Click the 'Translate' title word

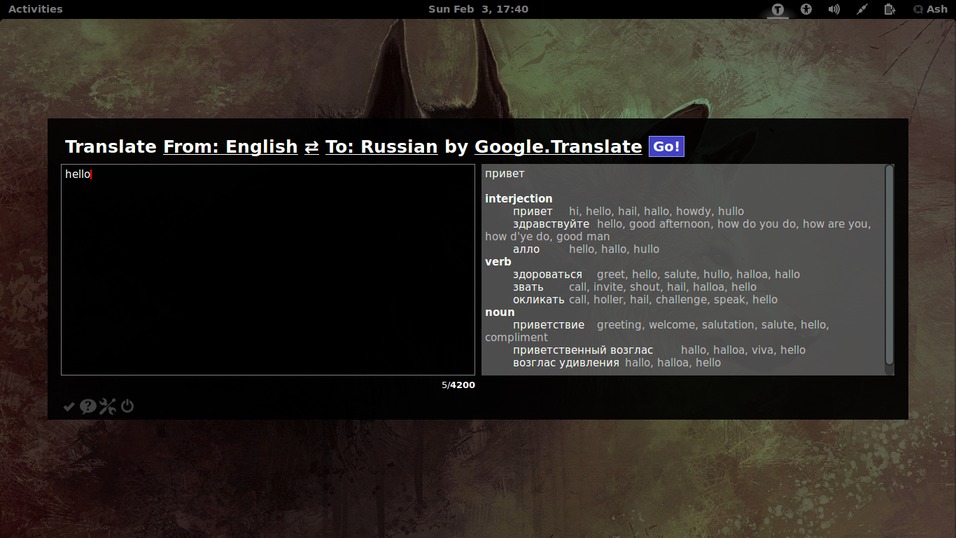(111, 146)
